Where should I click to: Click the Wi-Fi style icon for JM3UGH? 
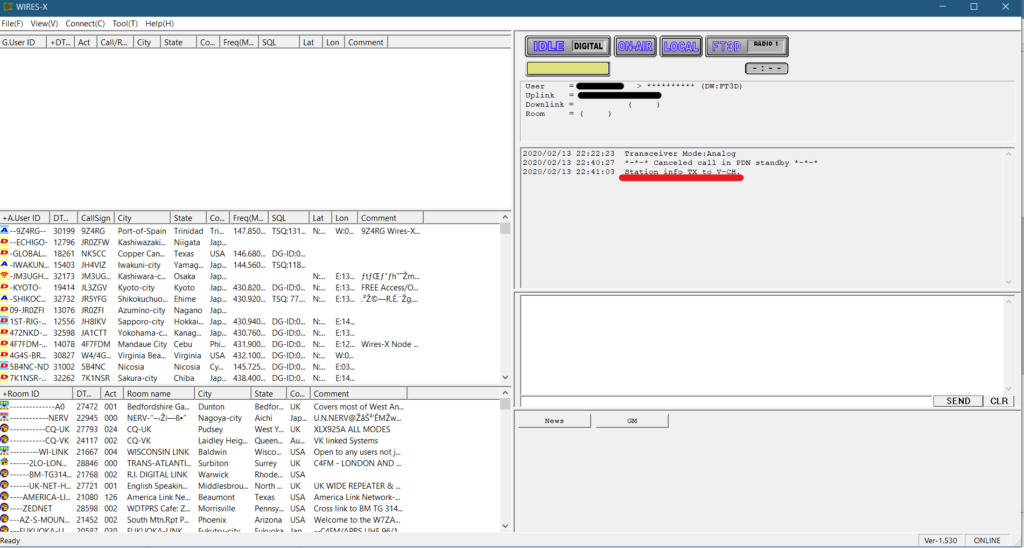pos(5,276)
